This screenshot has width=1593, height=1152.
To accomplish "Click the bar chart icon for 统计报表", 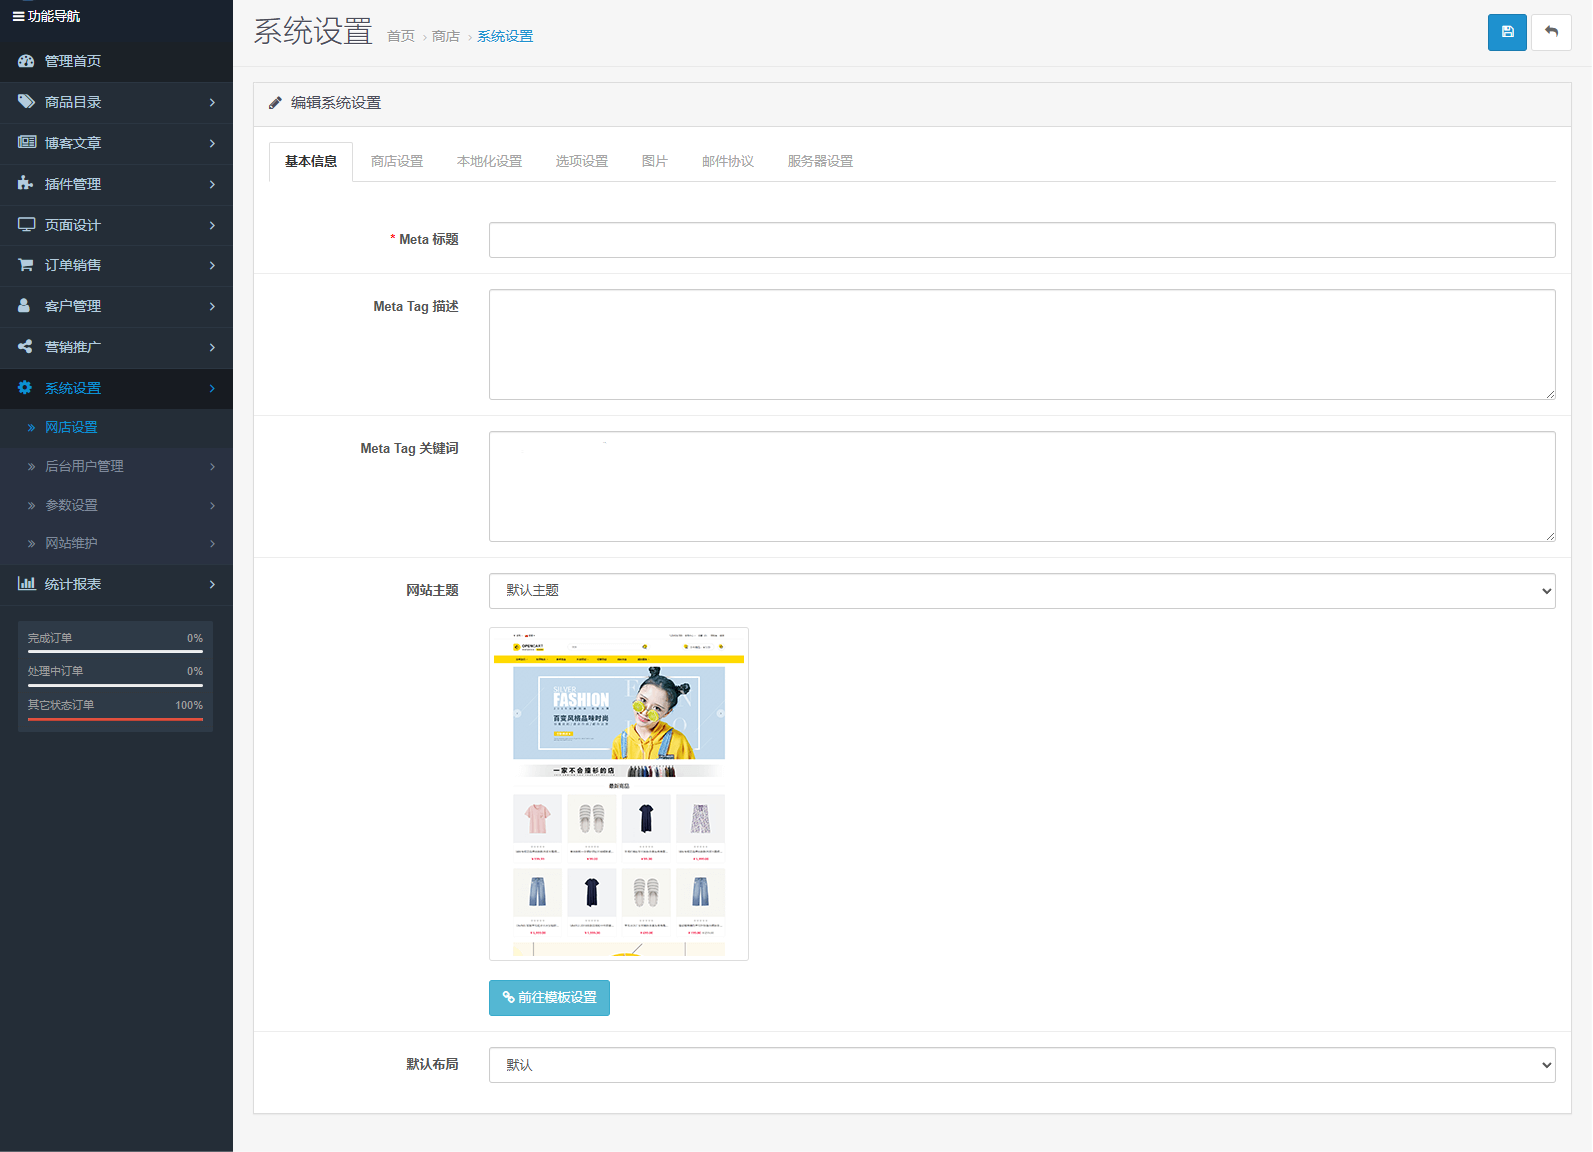I will pyautogui.click(x=26, y=584).
